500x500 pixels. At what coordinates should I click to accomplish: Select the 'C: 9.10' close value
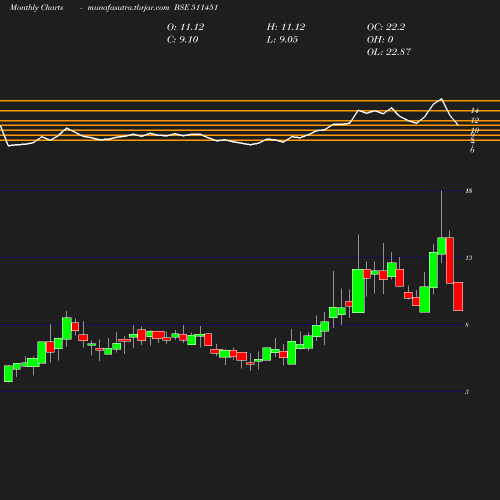click(x=182, y=40)
